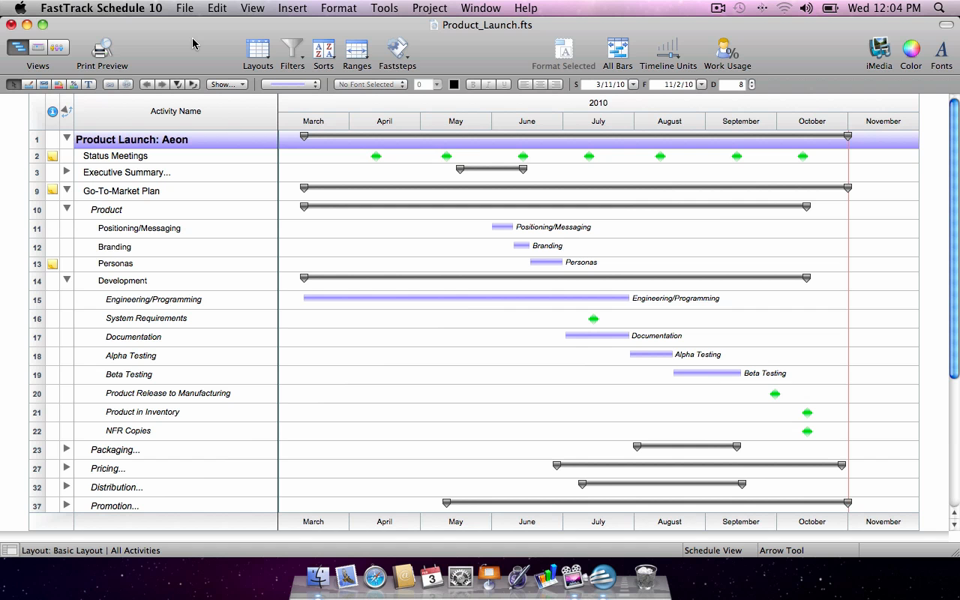Screen dimensions: 960x600
Task: Click the All Bars icon
Action: click(618, 49)
